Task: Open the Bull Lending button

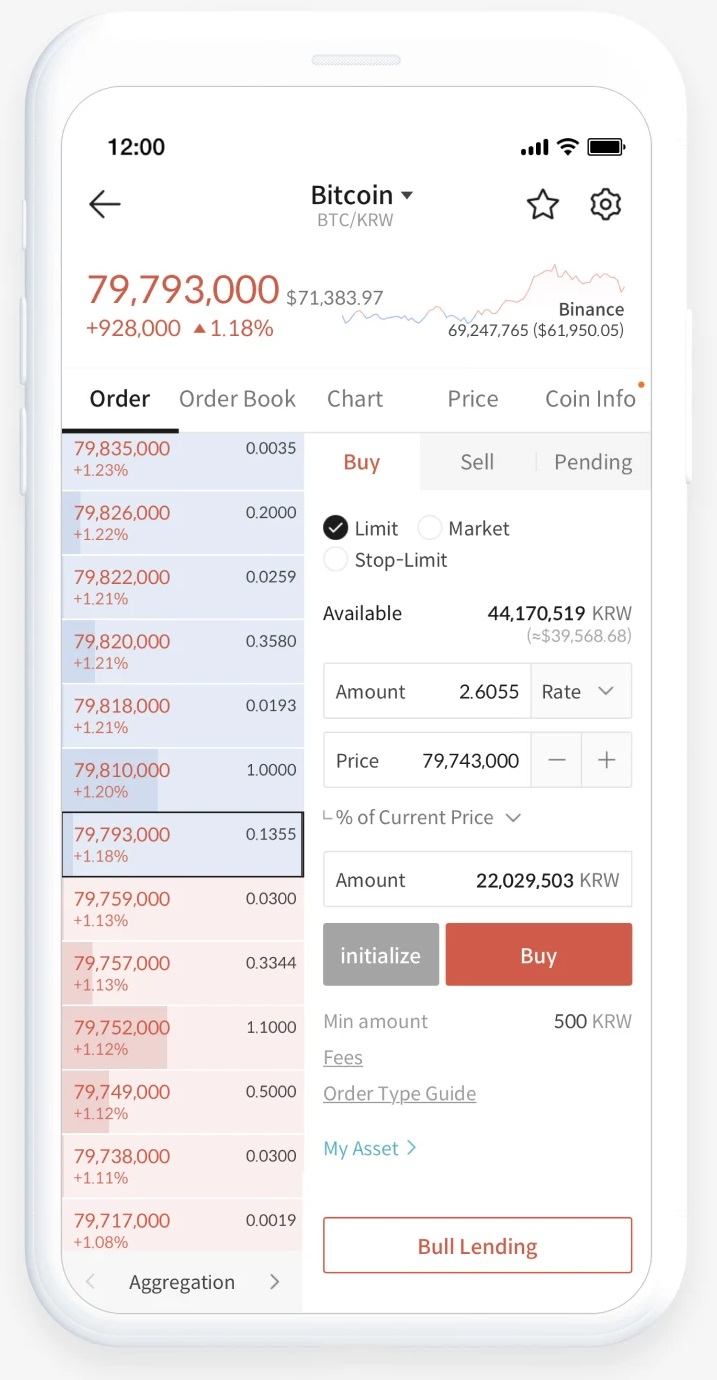Action: pyautogui.click(x=477, y=1246)
